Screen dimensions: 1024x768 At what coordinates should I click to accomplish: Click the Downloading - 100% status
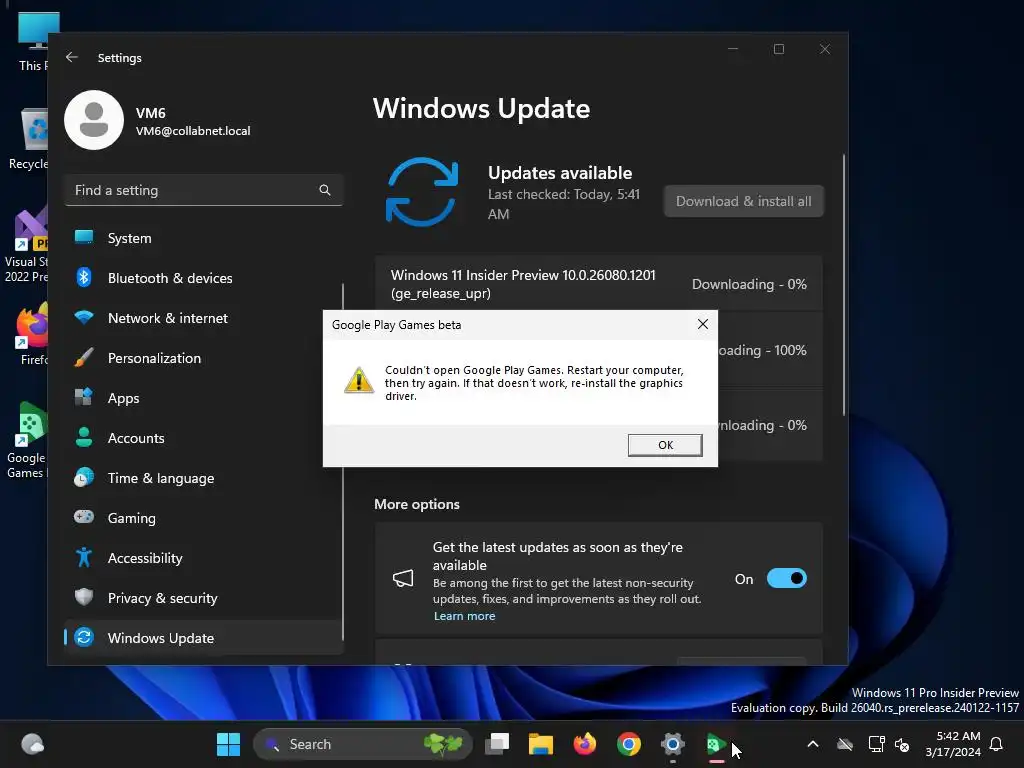761,350
